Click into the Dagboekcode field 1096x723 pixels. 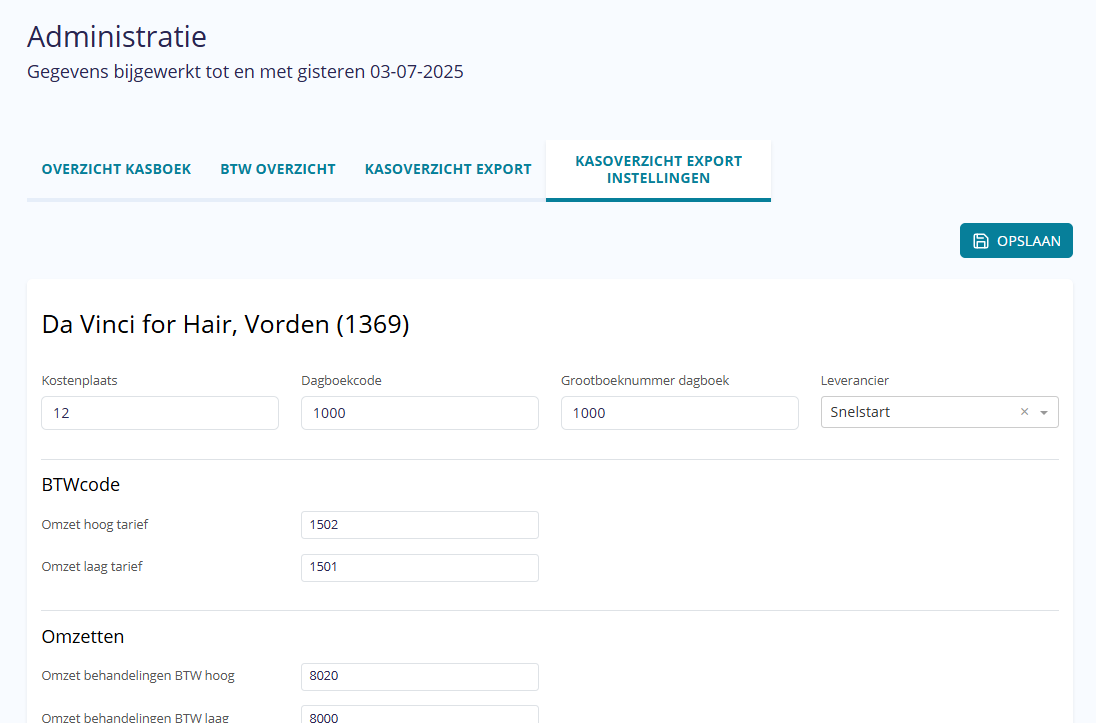(420, 413)
